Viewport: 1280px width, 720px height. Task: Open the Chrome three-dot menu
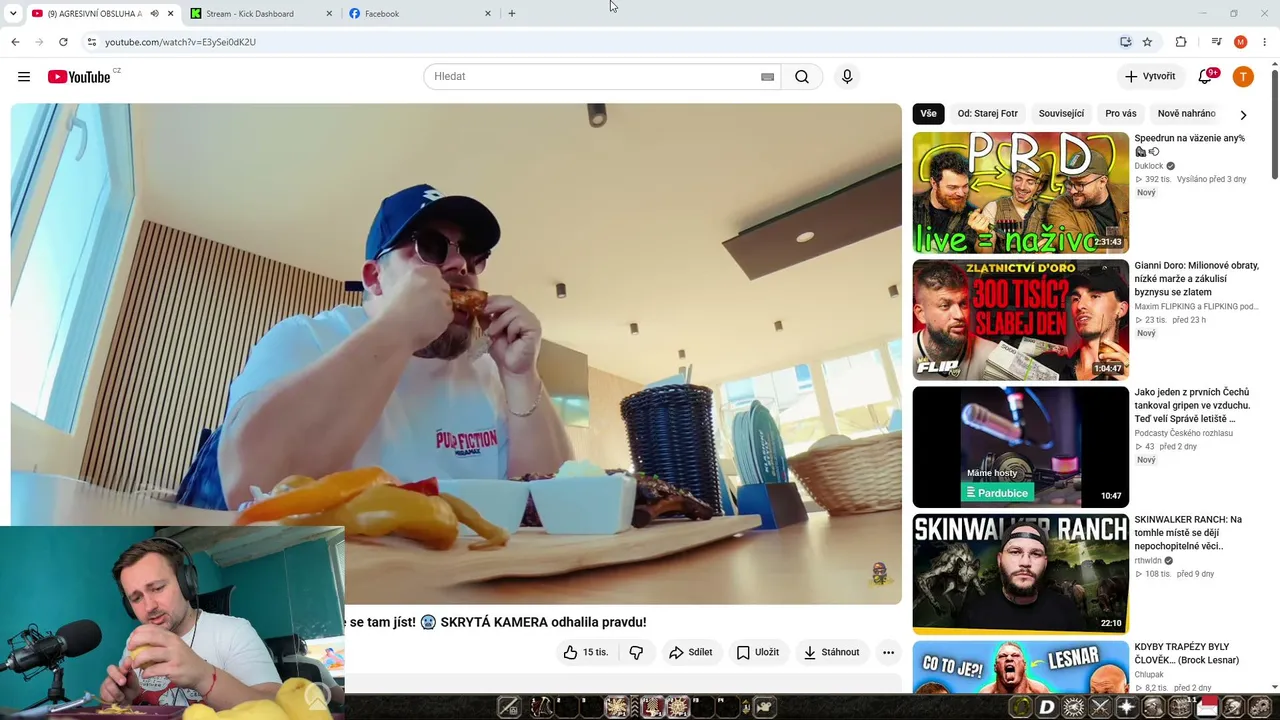[x=1265, y=42]
